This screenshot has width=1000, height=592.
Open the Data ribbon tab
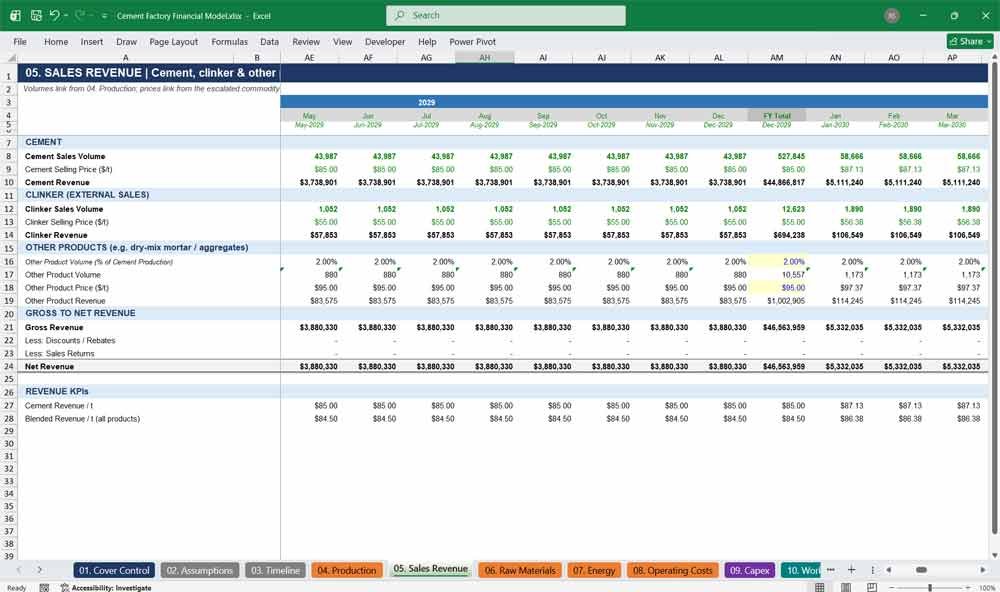point(269,41)
